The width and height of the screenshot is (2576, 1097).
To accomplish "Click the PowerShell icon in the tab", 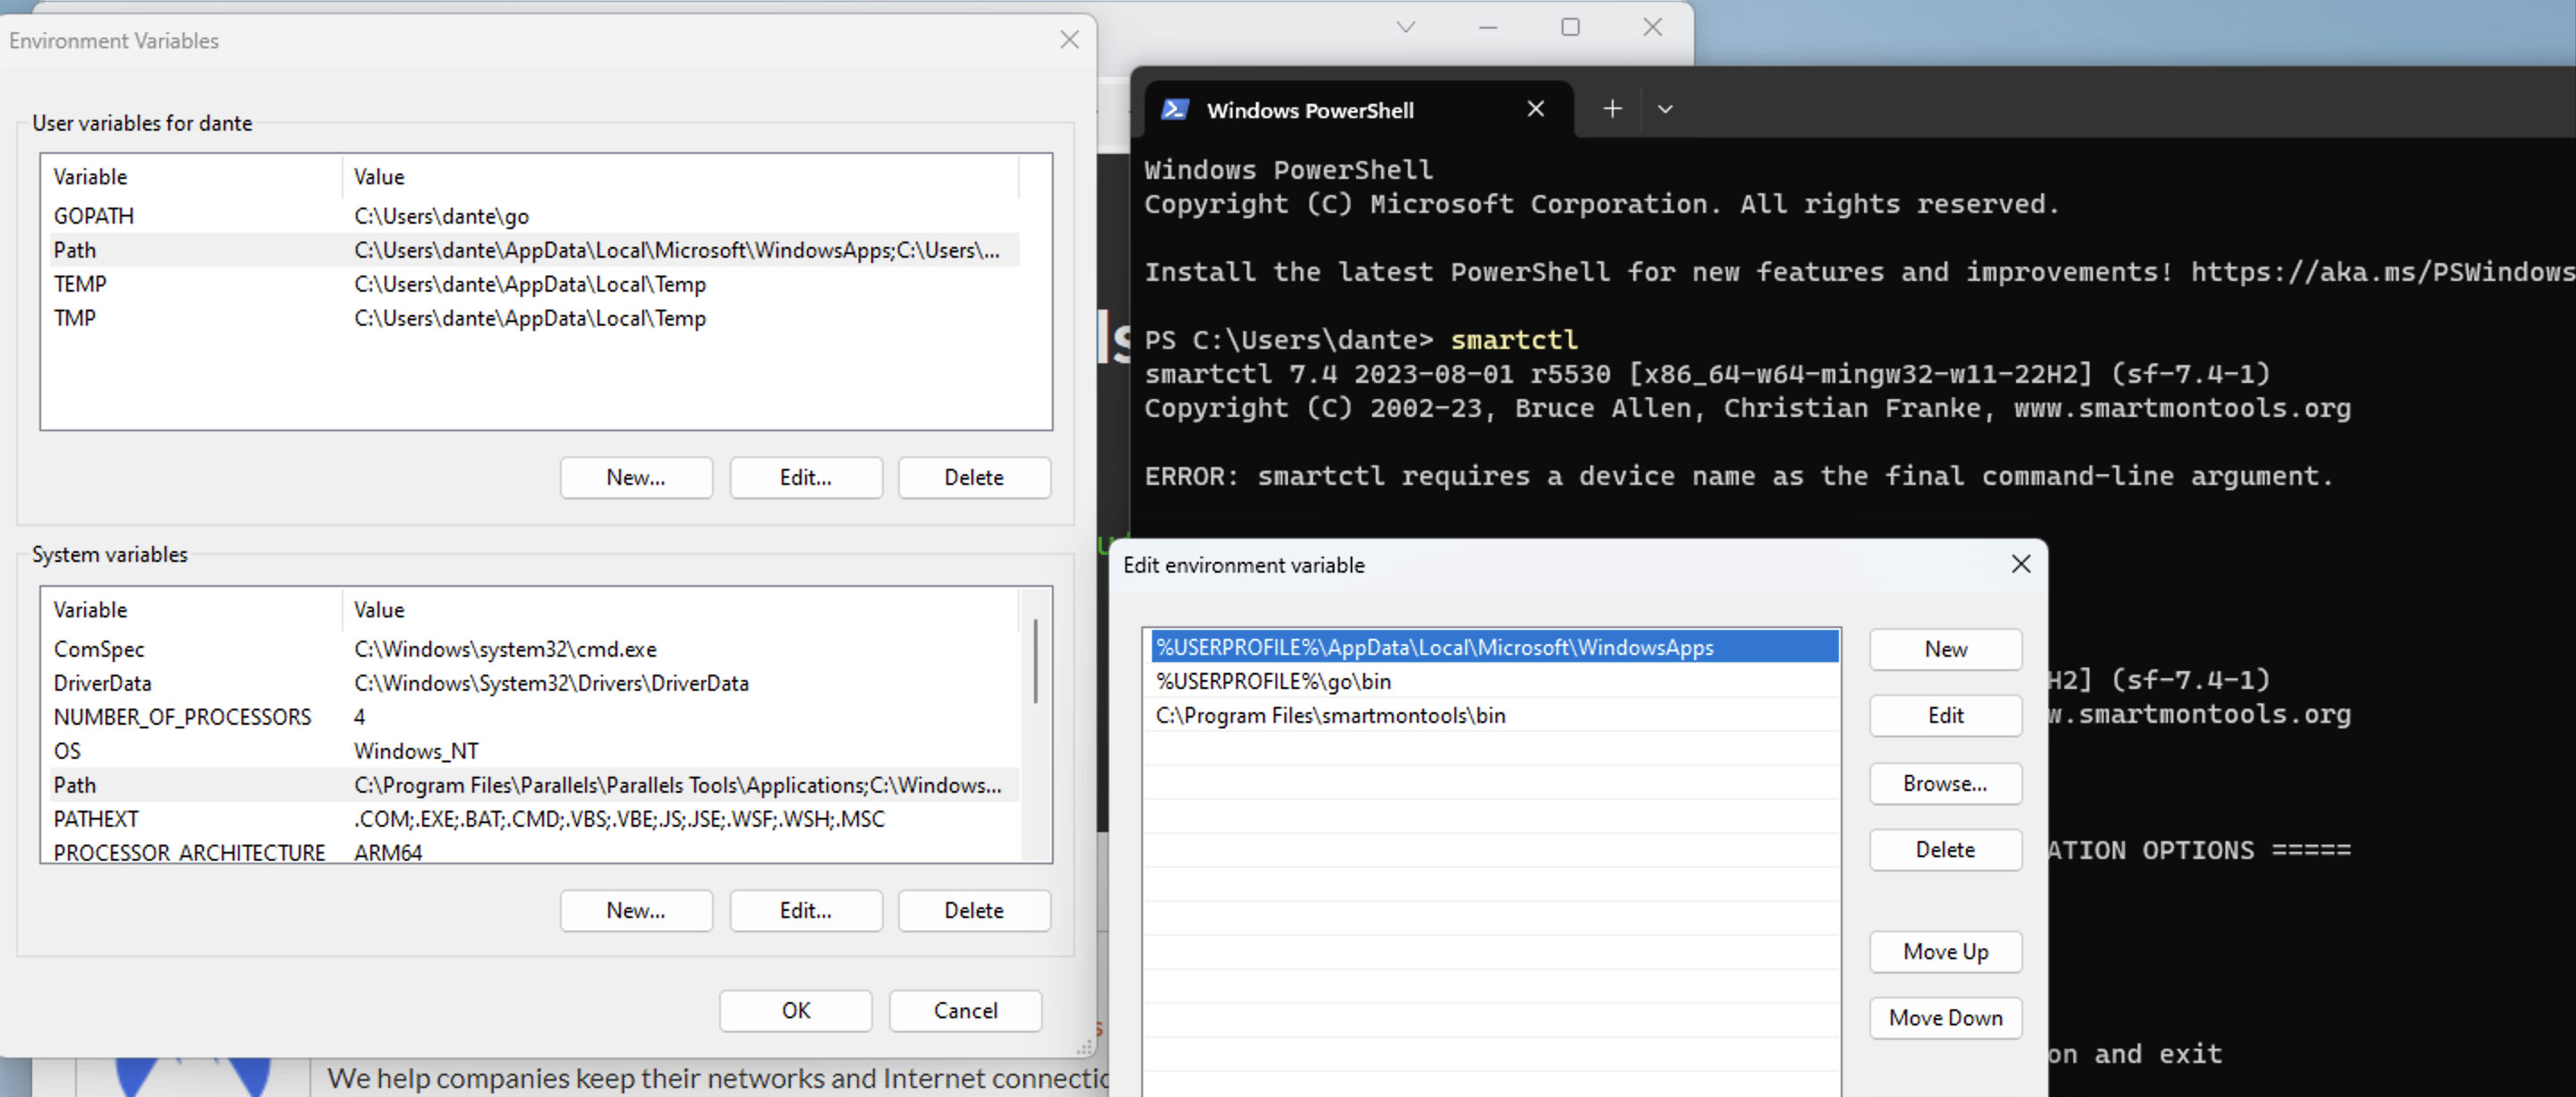I will 1174,110.
